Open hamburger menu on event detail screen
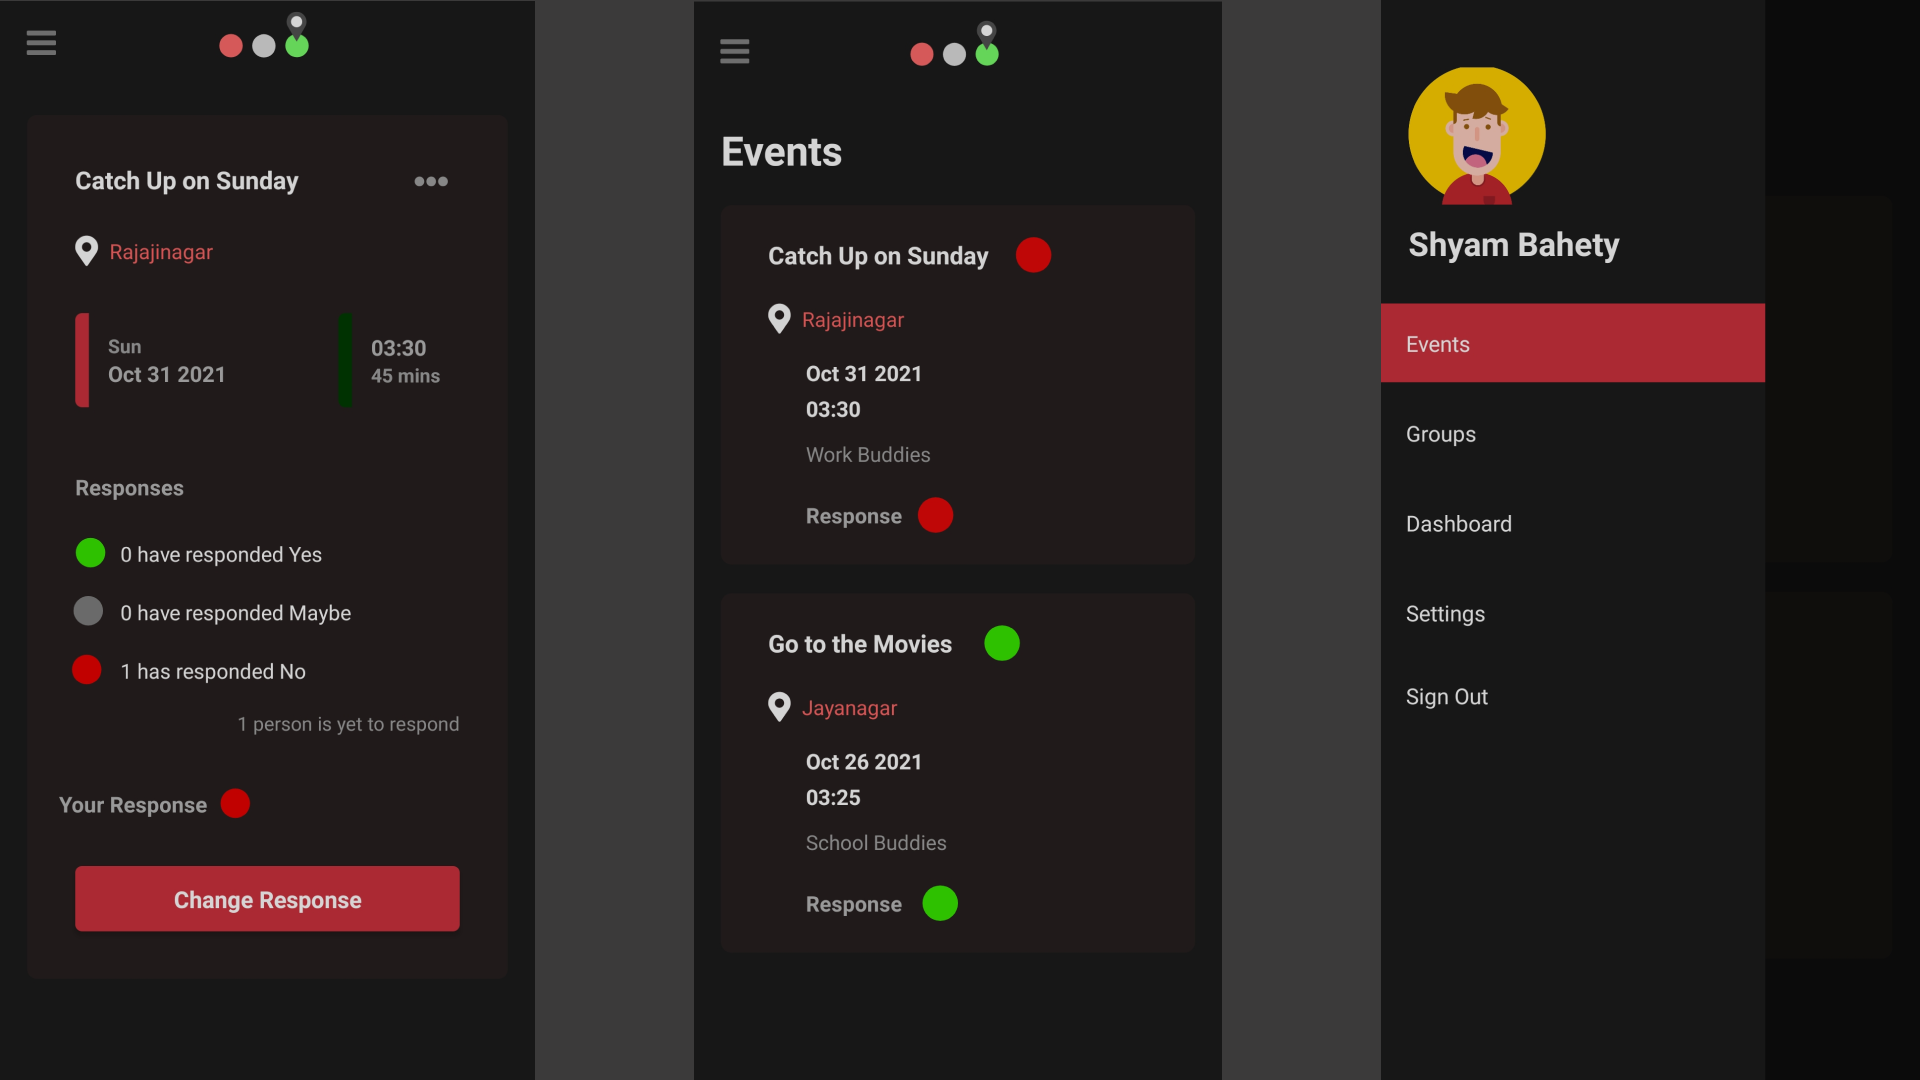 (41, 43)
